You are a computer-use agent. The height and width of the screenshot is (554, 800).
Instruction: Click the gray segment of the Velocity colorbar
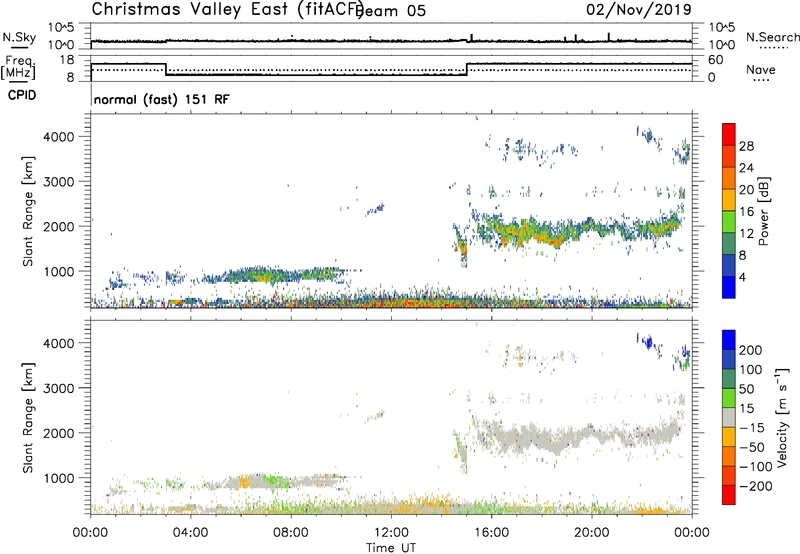(729, 417)
